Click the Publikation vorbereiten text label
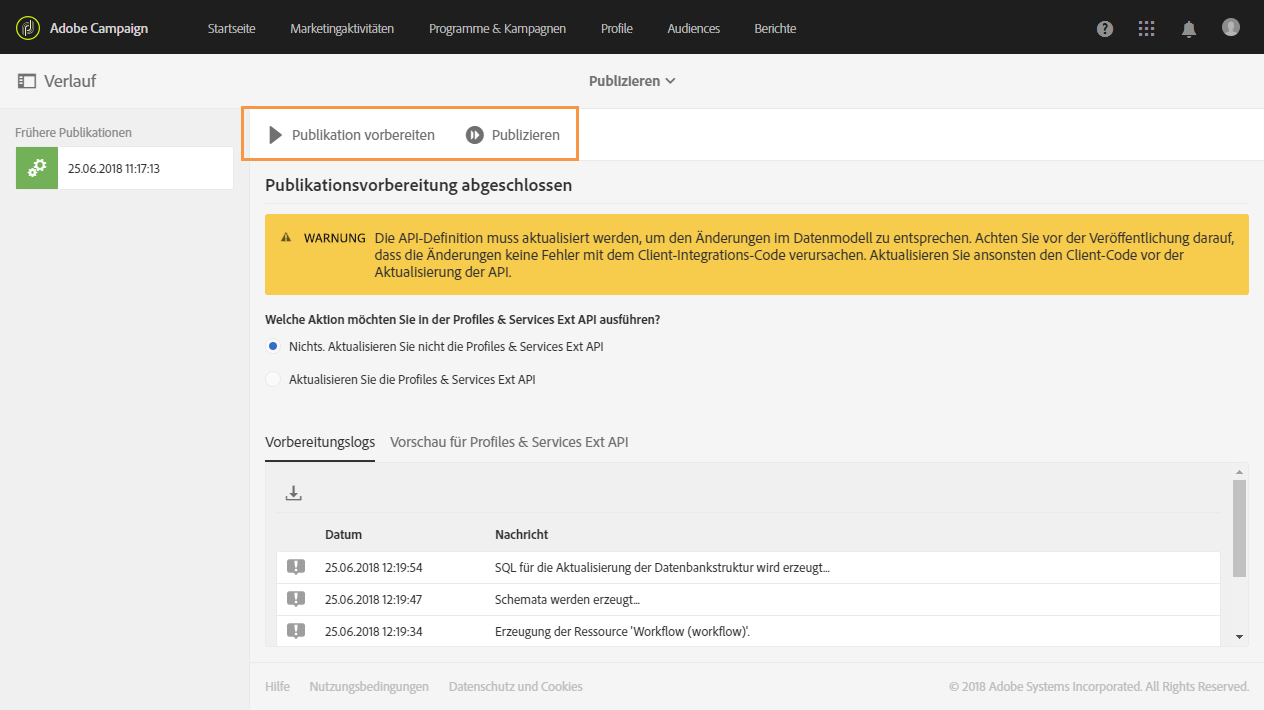 363,135
